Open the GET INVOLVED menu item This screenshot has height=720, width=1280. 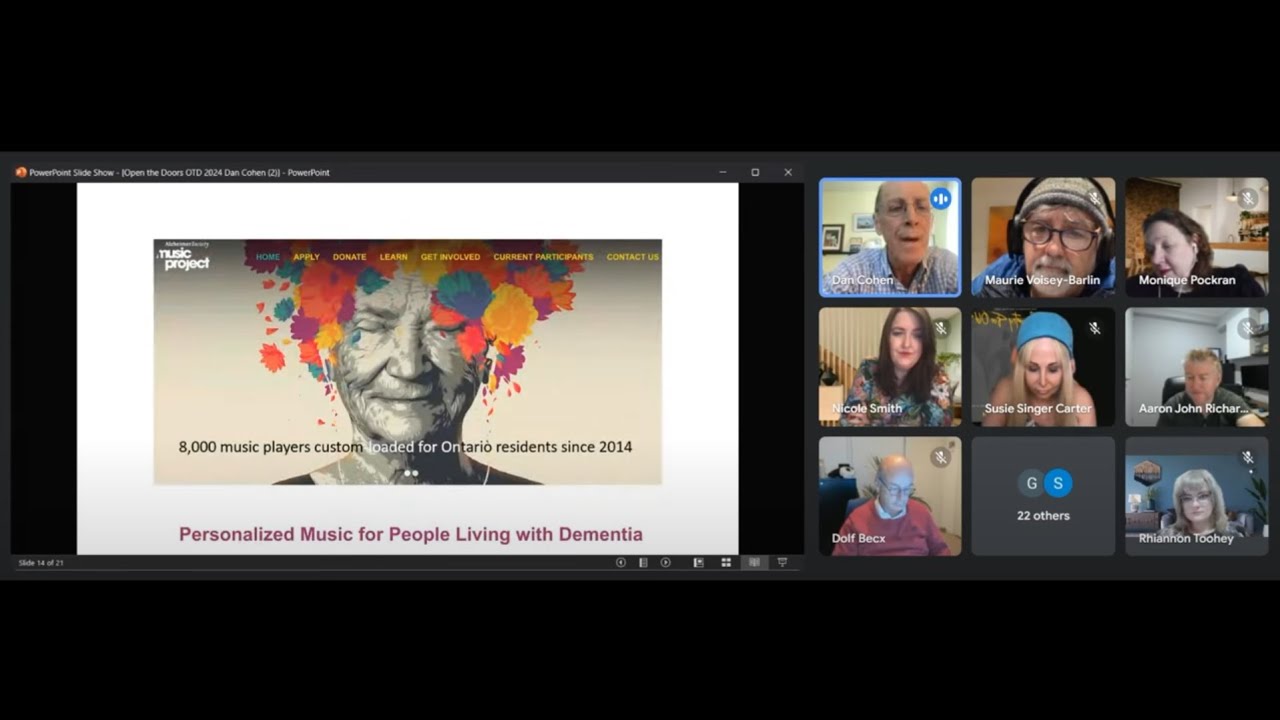pyautogui.click(x=450, y=257)
